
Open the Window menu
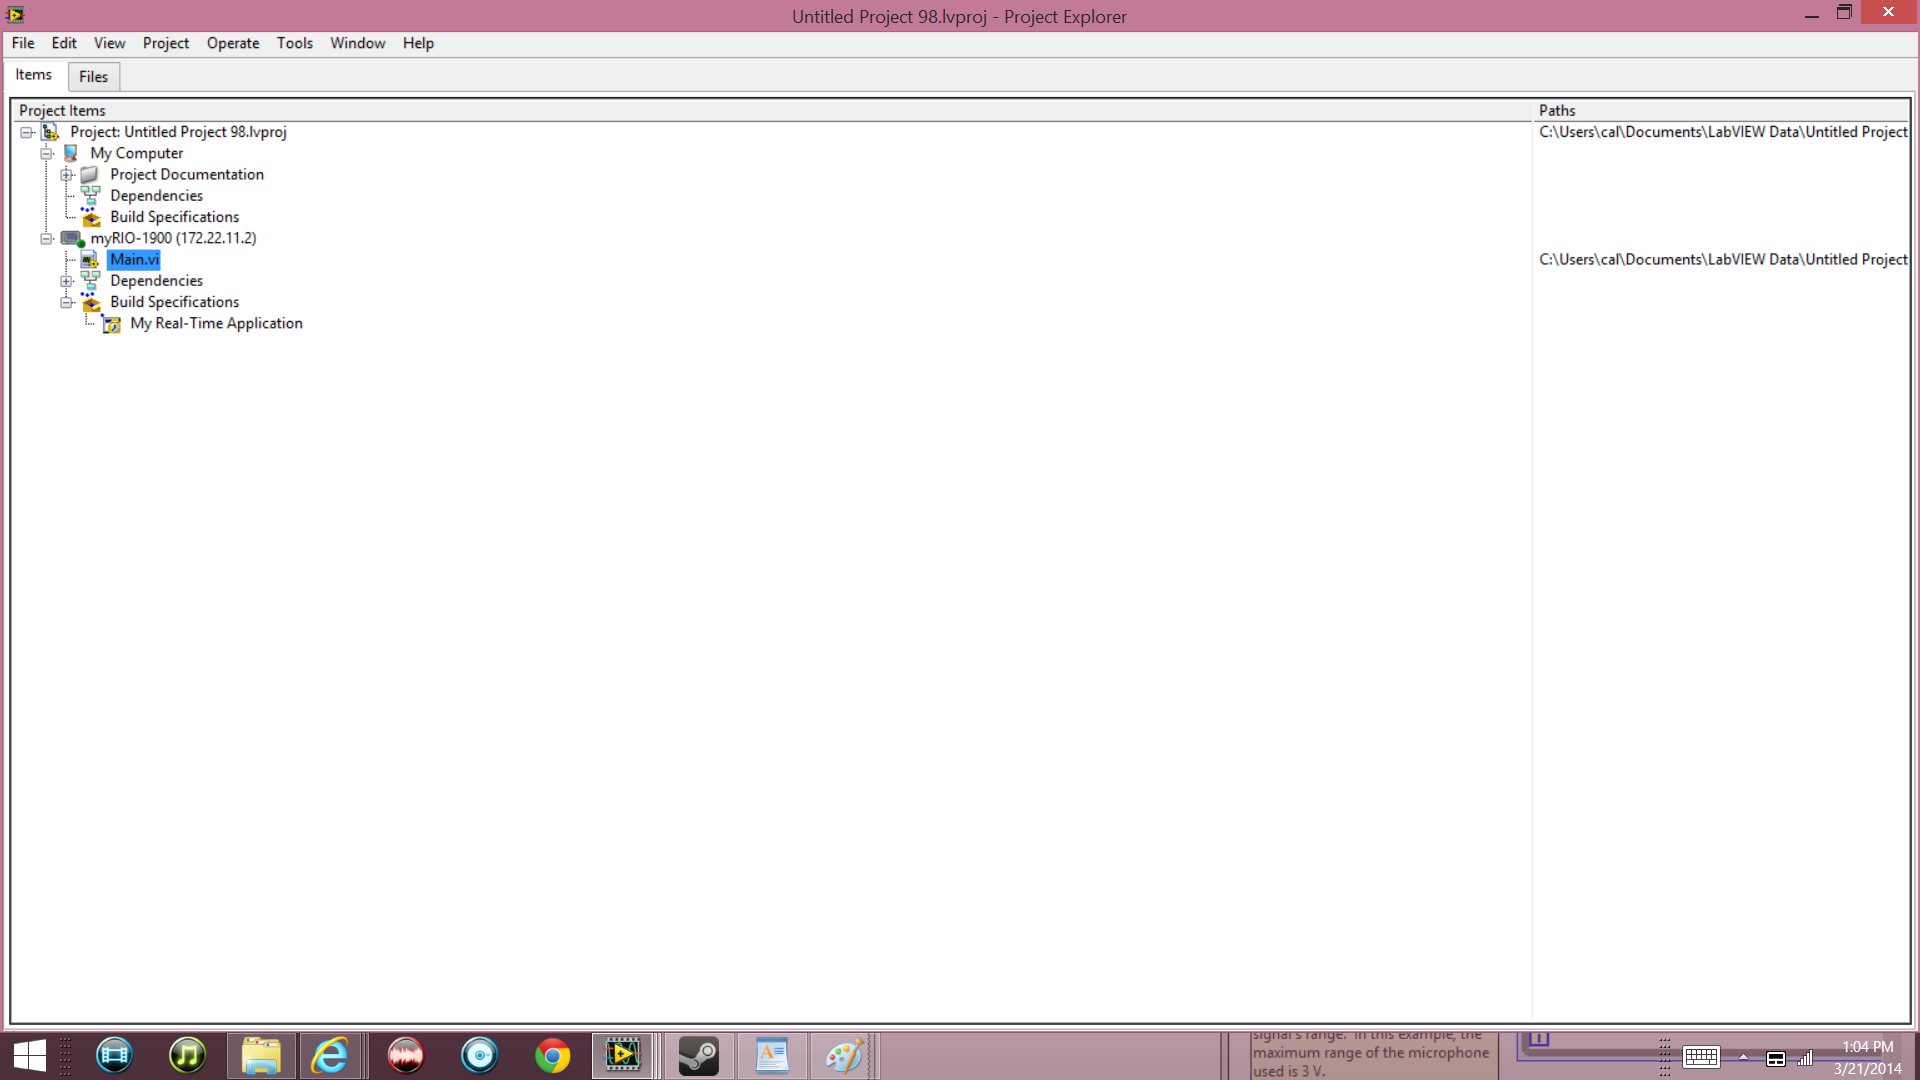358,43
